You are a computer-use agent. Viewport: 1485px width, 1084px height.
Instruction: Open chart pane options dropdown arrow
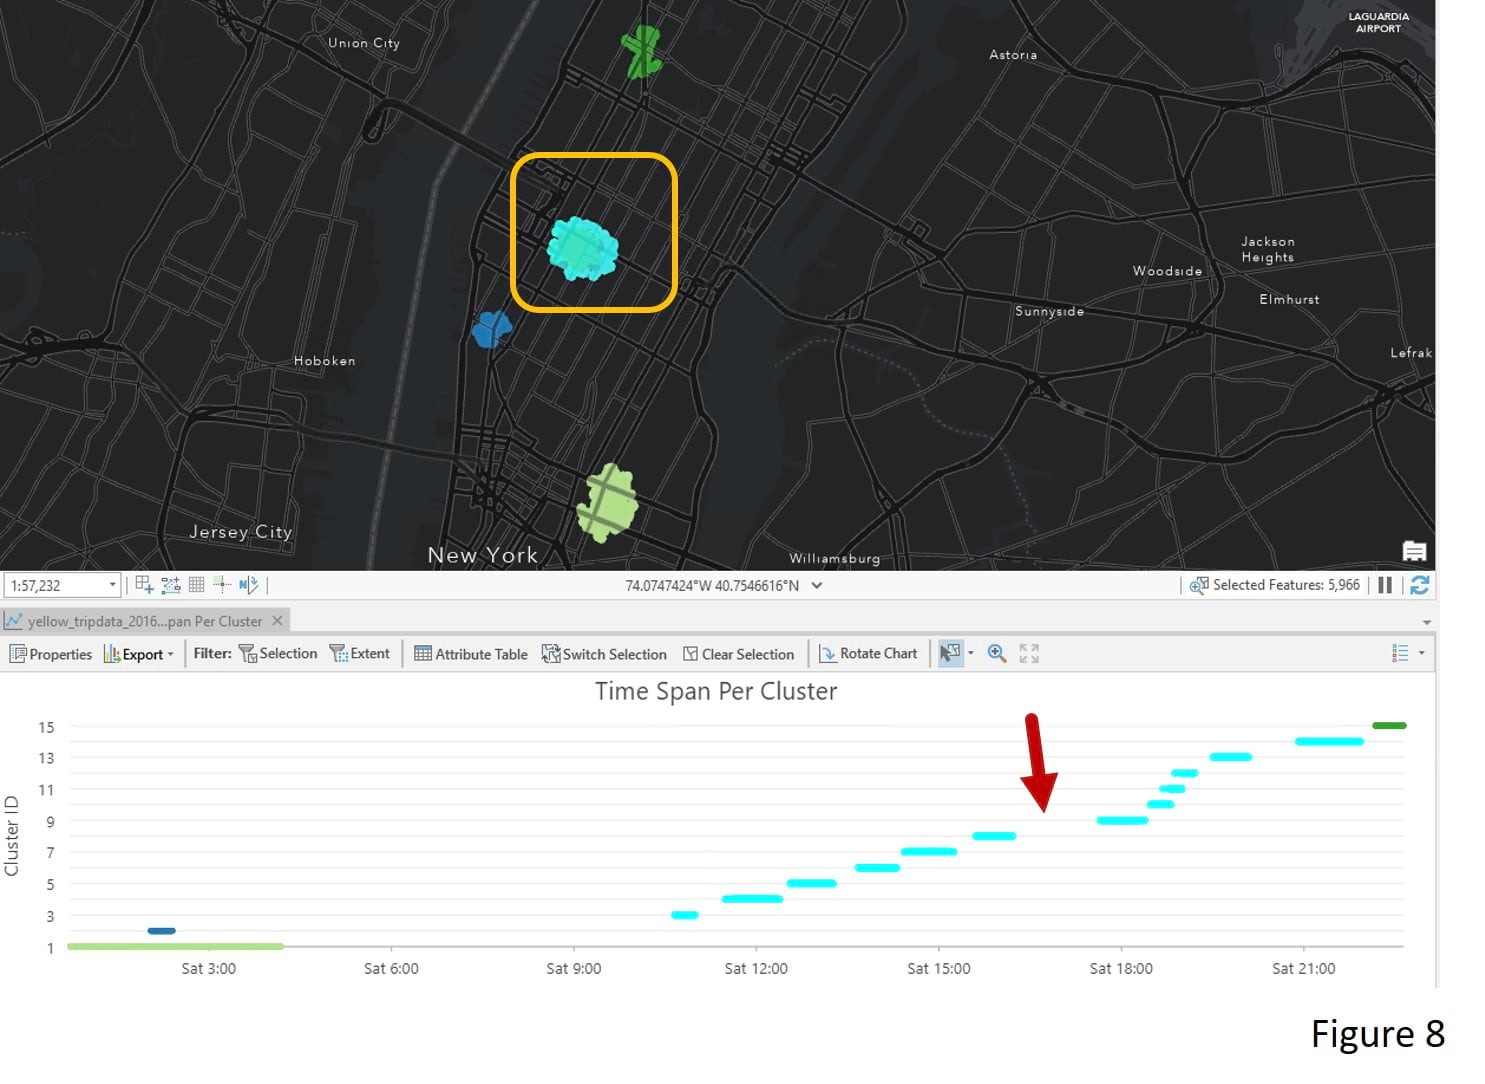[1427, 622]
